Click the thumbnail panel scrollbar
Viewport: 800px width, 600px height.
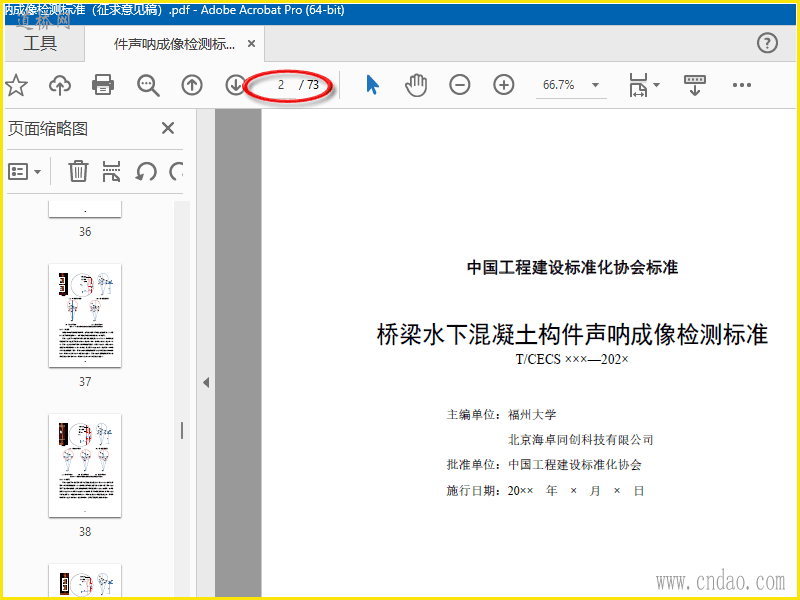[x=182, y=431]
